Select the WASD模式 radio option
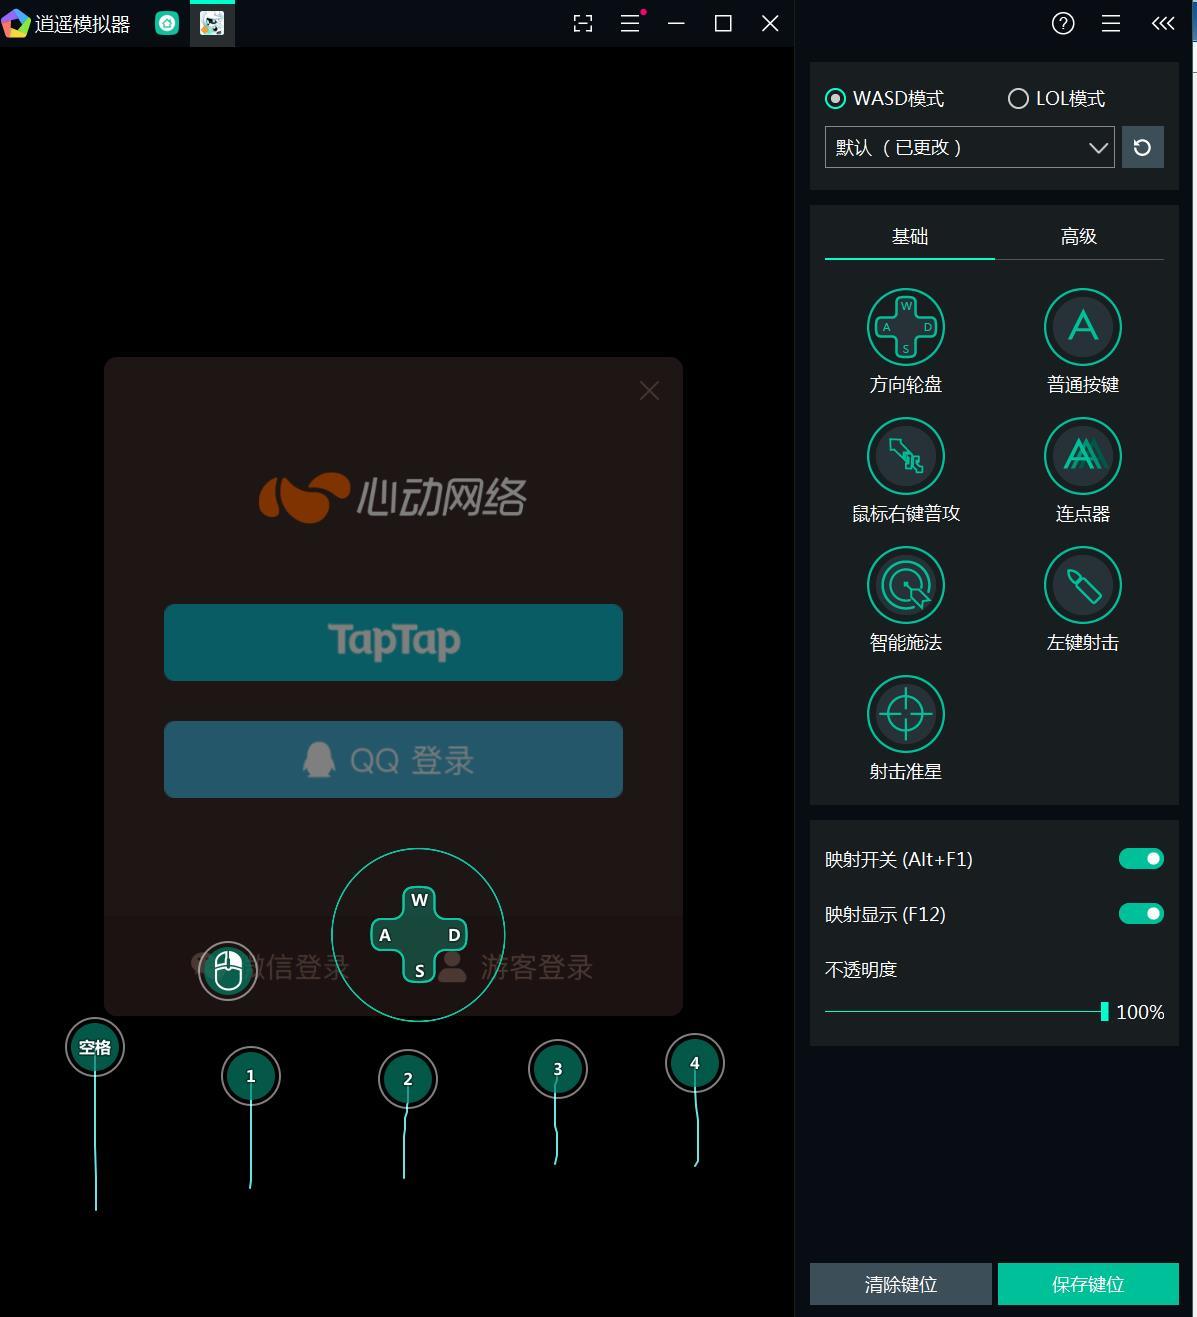This screenshot has height=1317, width=1197. (x=884, y=98)
